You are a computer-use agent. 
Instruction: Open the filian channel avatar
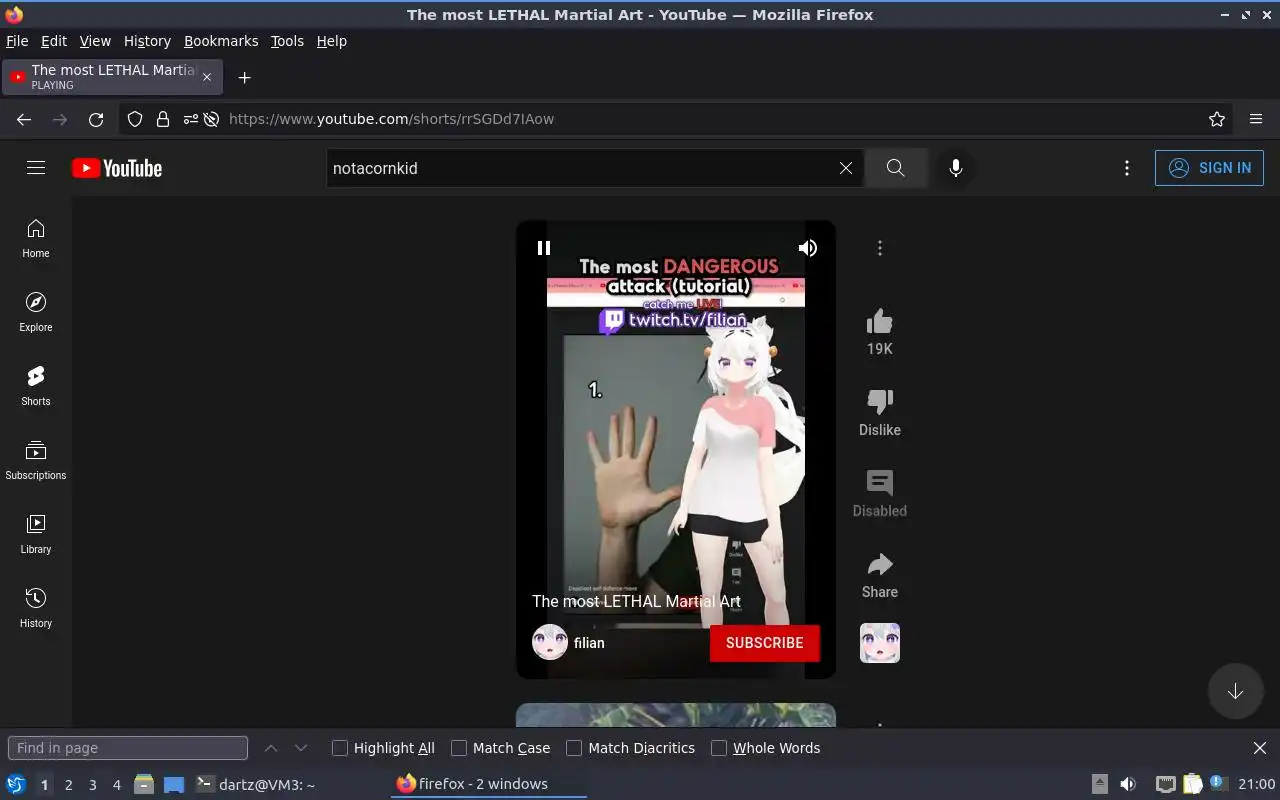(550, 642)
